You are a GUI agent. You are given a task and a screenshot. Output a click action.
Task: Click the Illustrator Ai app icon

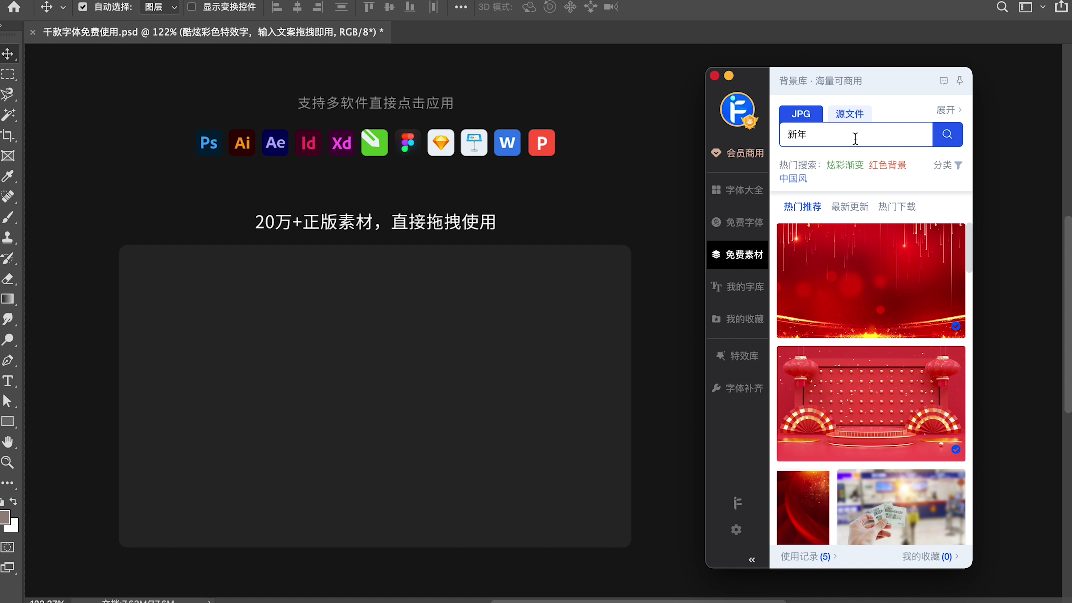[x=242, y=143]
